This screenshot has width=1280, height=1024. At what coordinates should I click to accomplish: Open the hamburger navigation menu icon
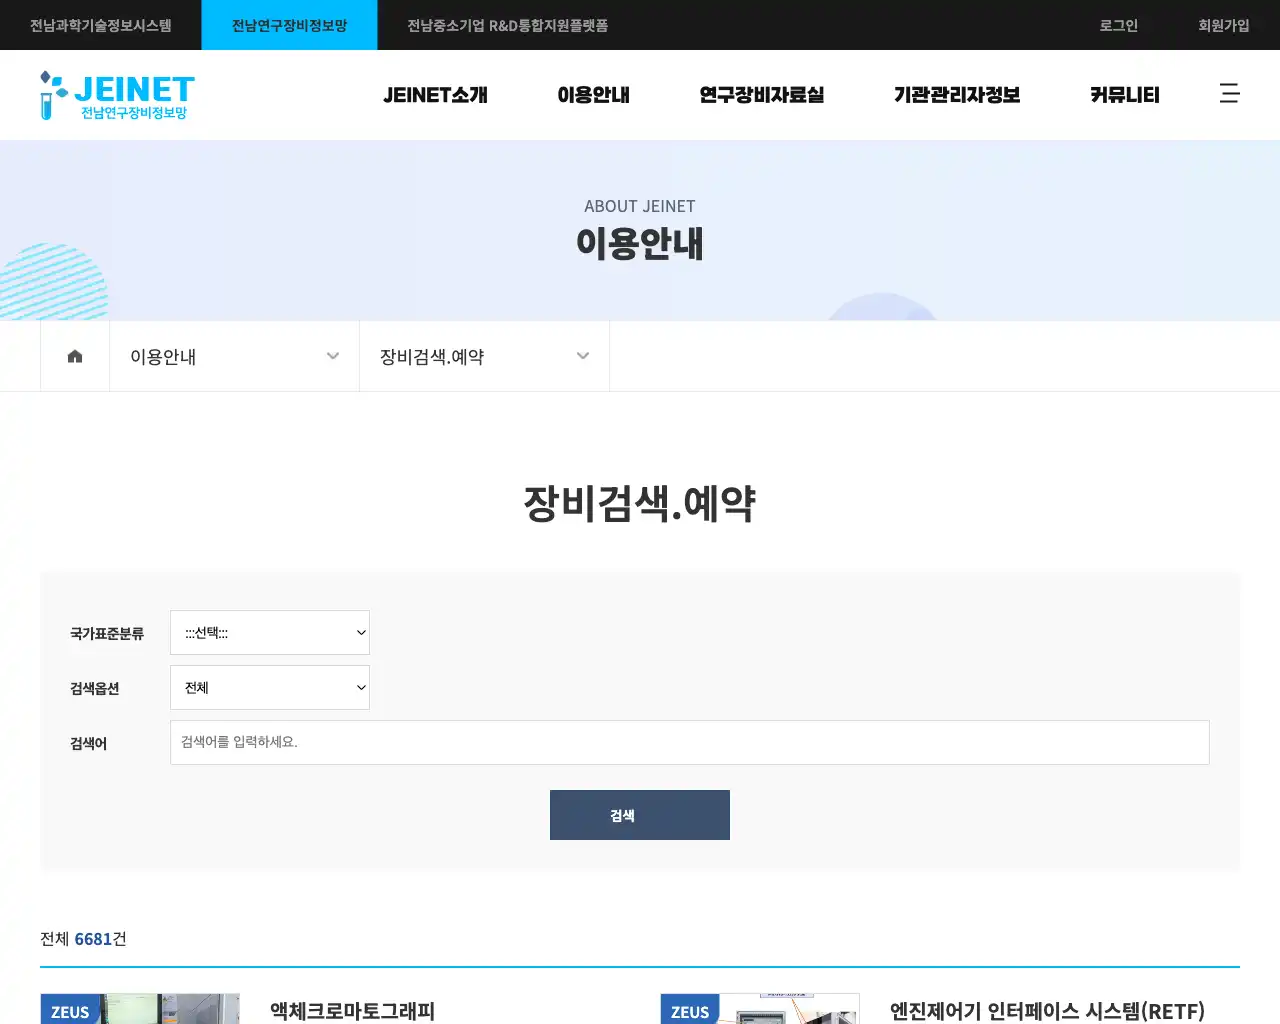(1229, 93)
